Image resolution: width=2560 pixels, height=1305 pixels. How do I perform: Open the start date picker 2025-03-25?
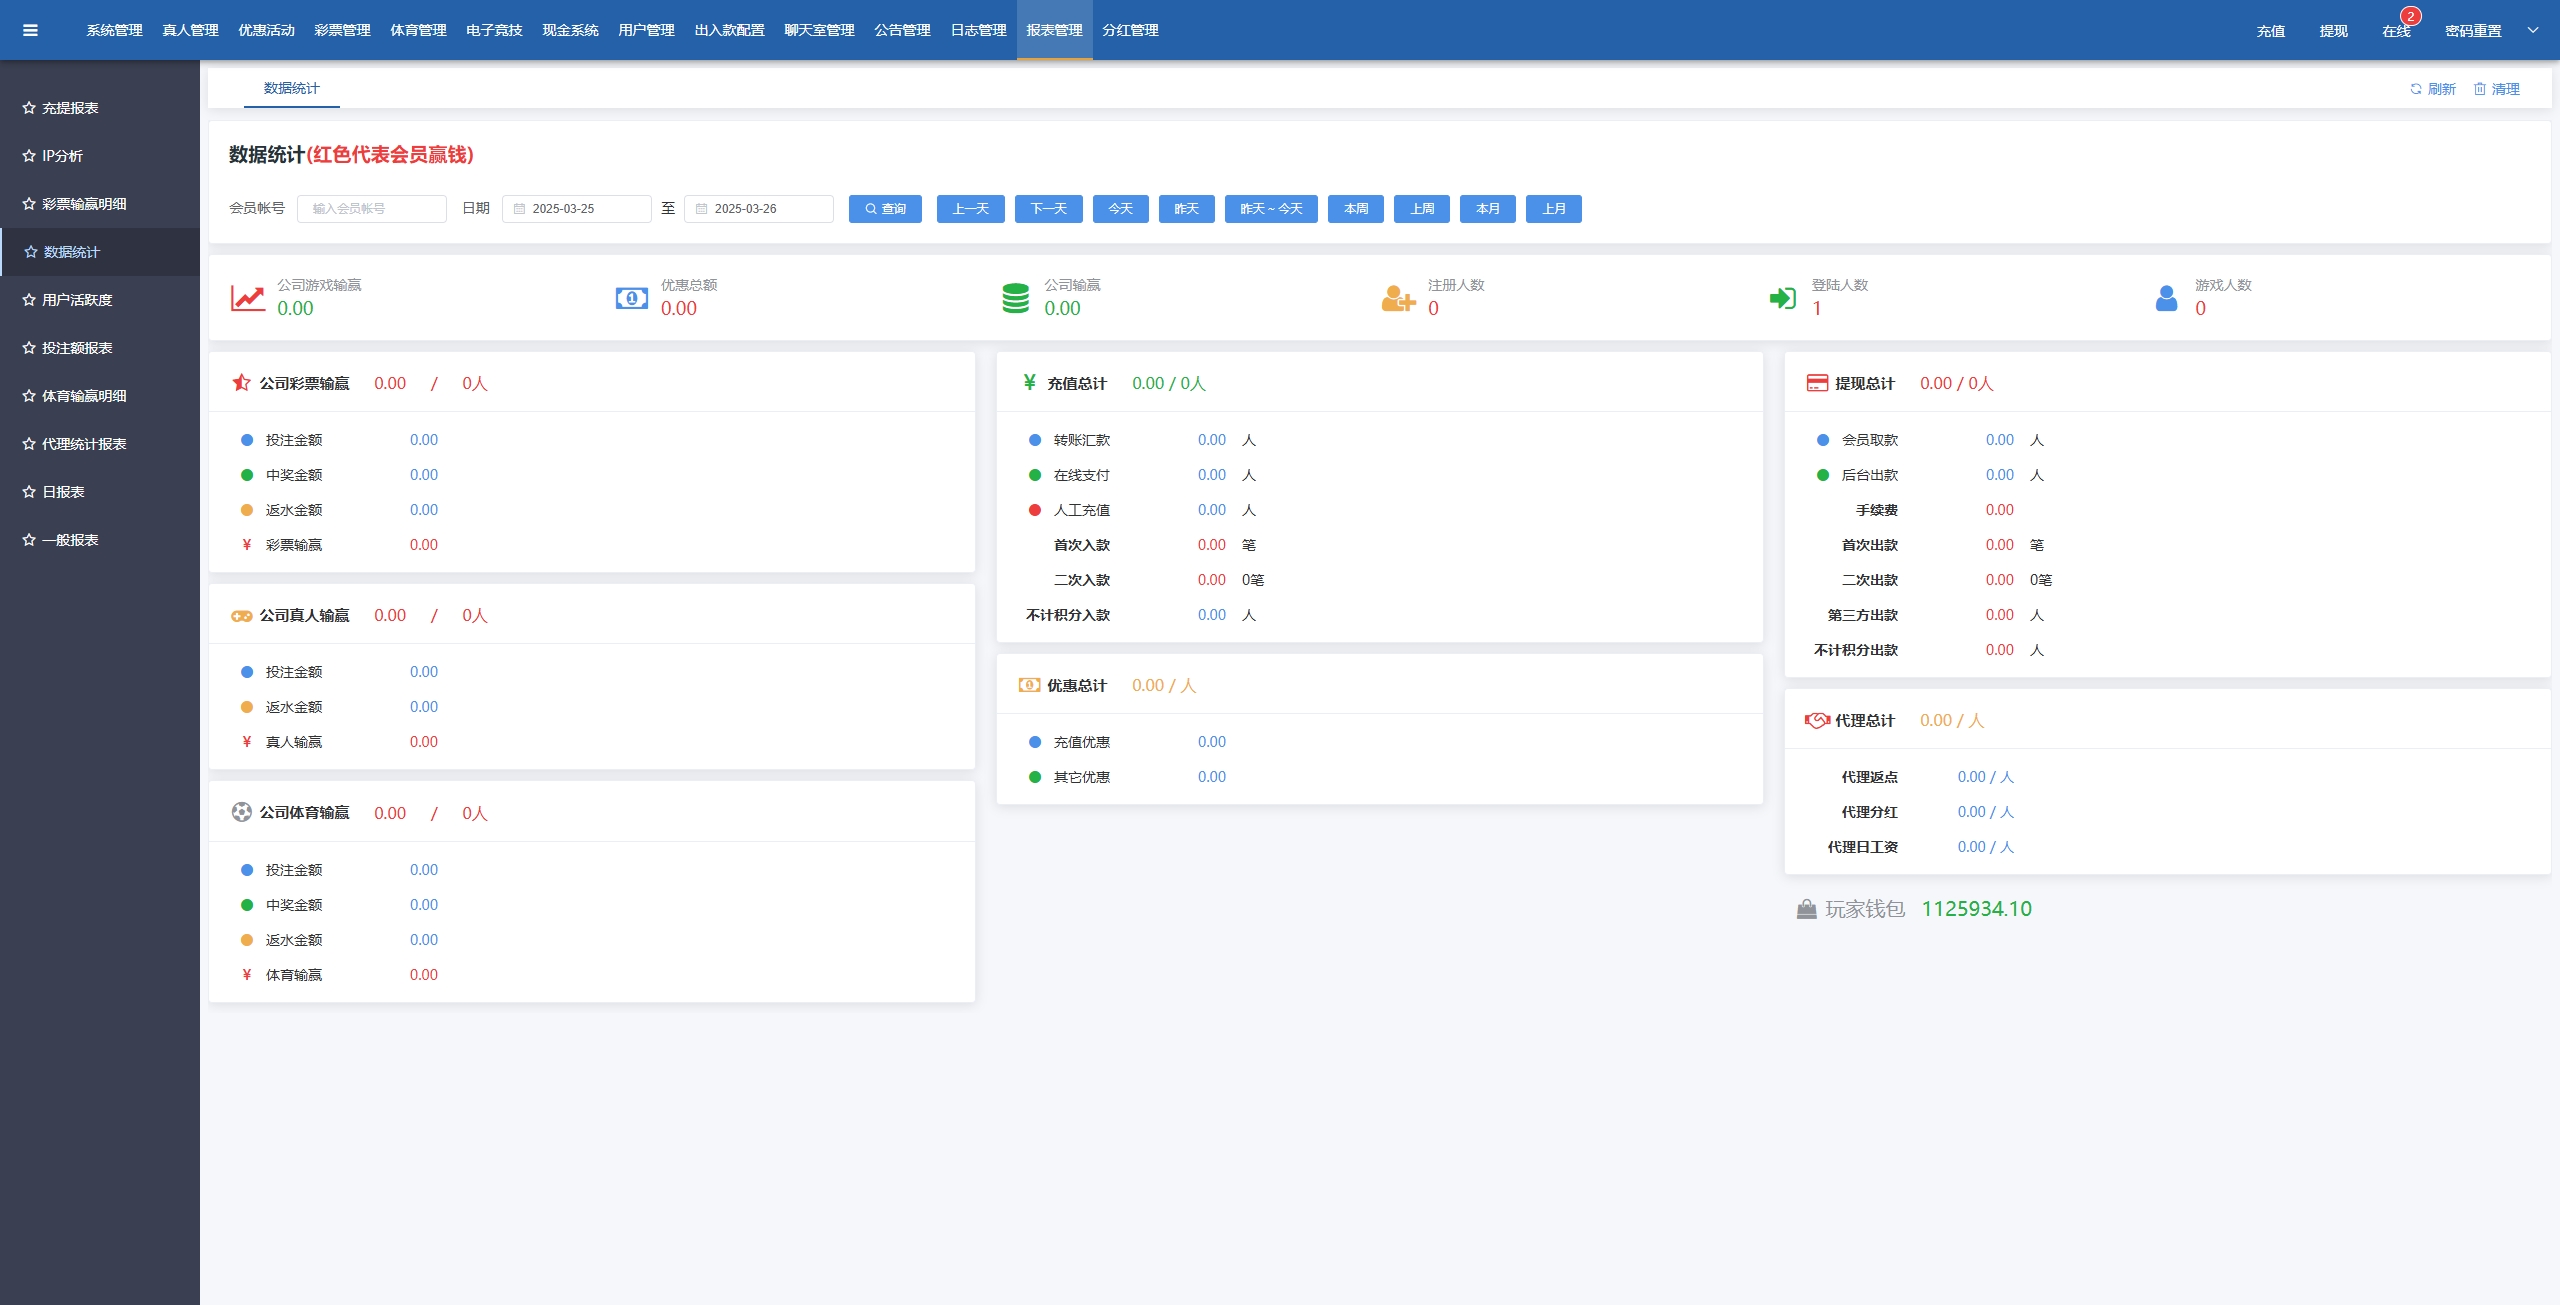click(x=576, y=209)
